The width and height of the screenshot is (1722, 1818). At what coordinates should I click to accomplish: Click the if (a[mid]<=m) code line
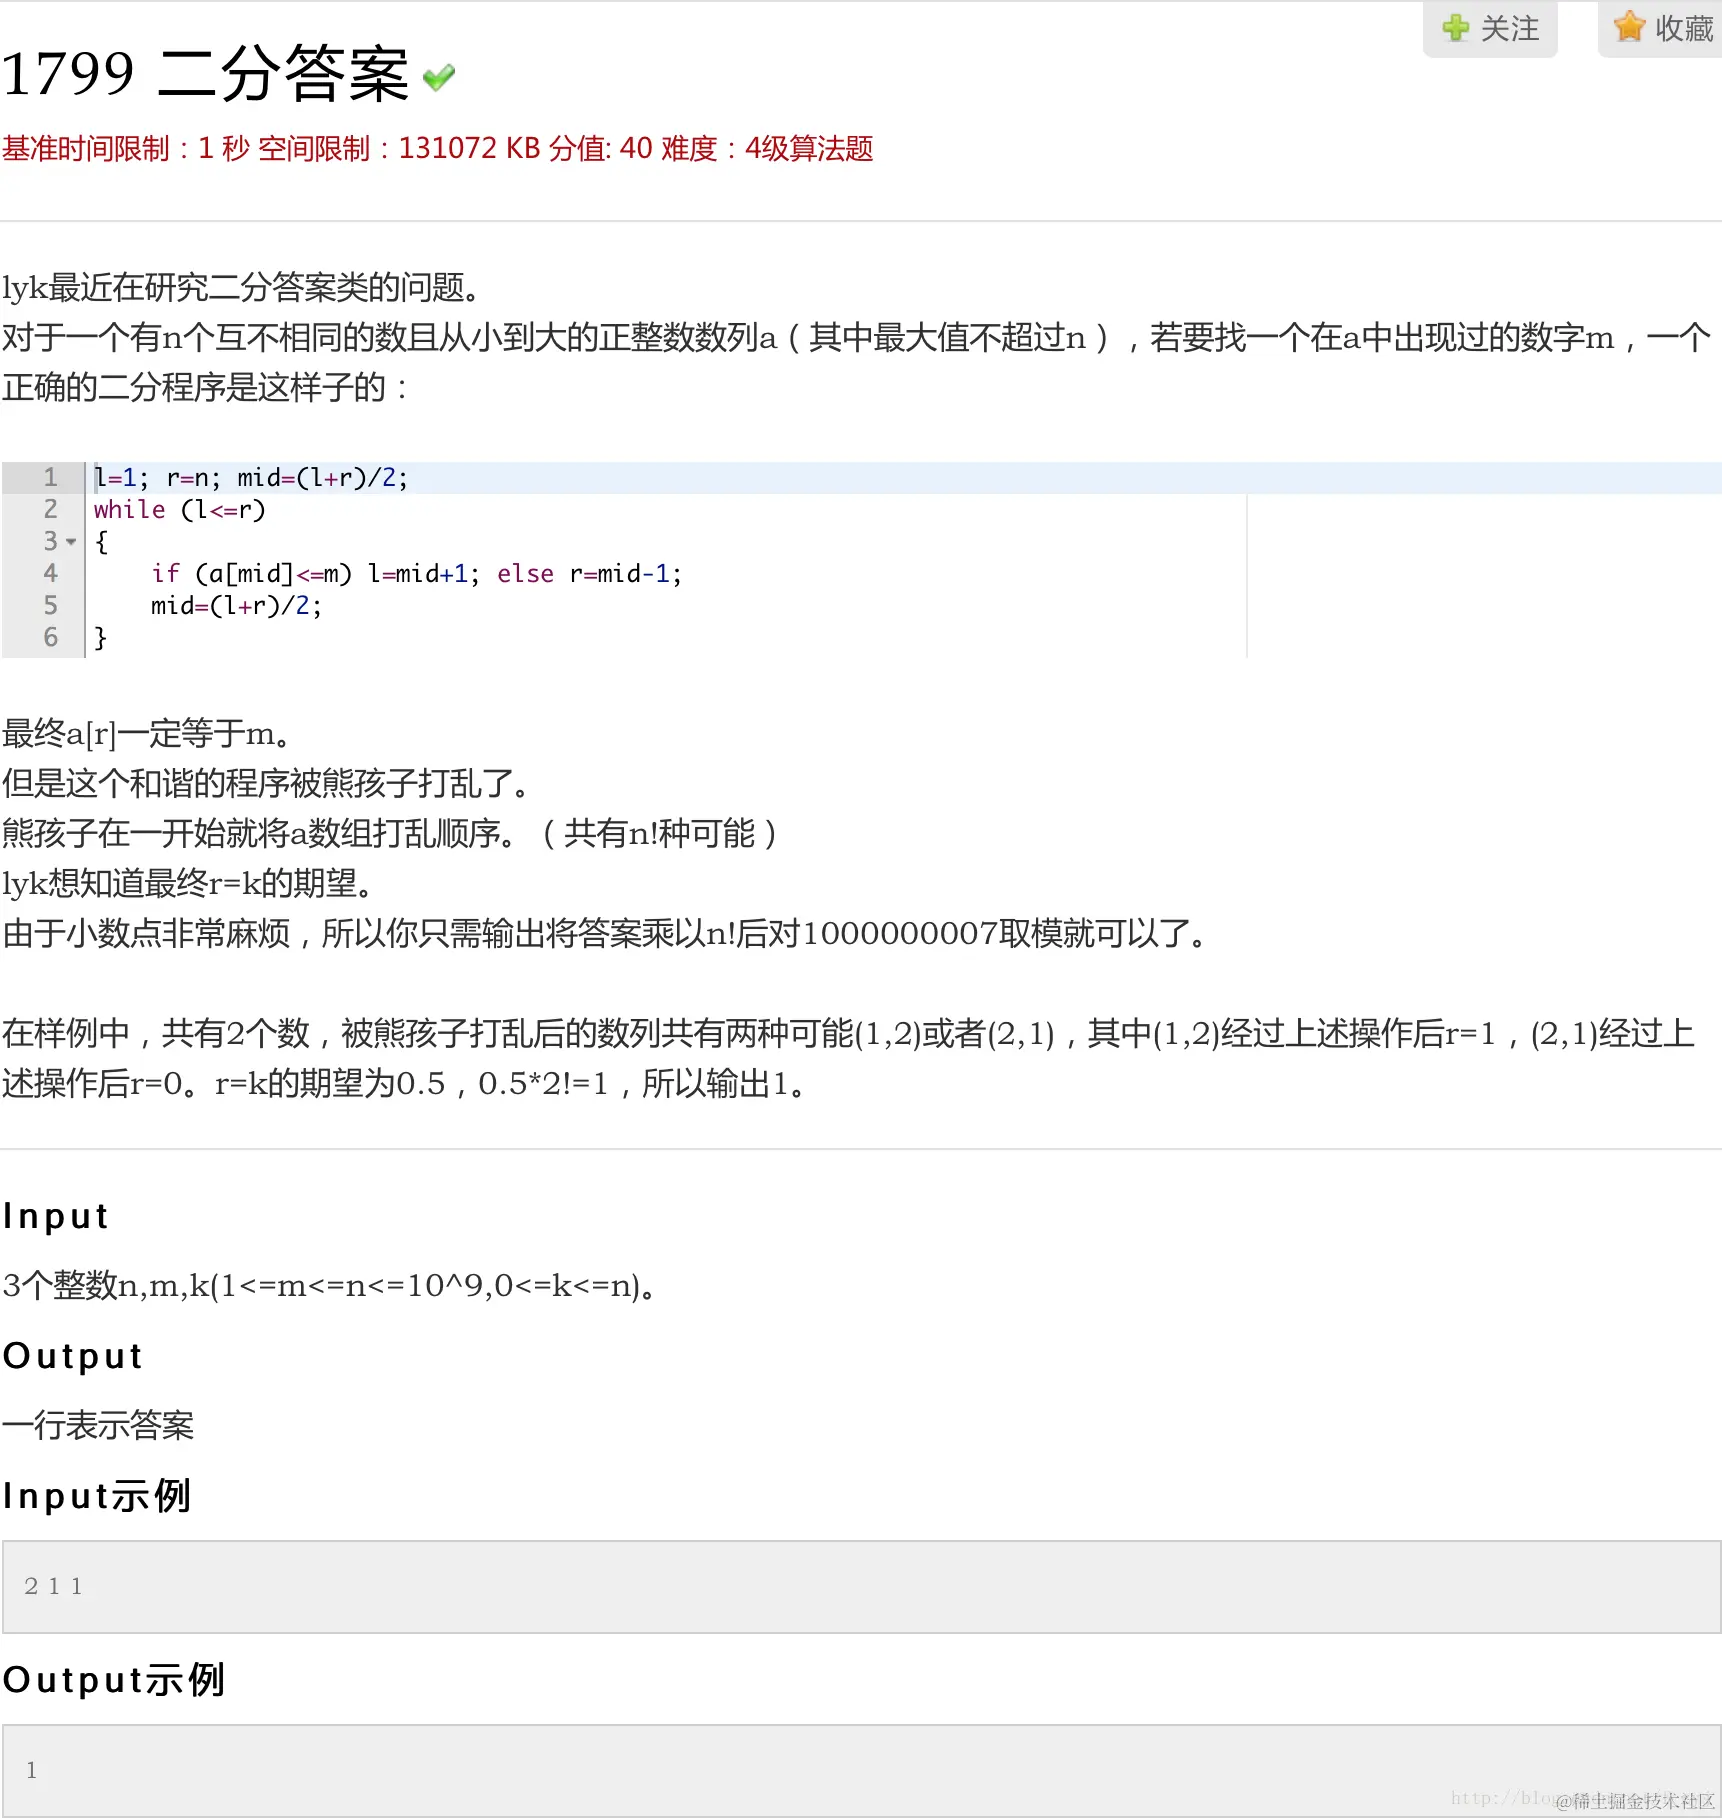[416, 574]
